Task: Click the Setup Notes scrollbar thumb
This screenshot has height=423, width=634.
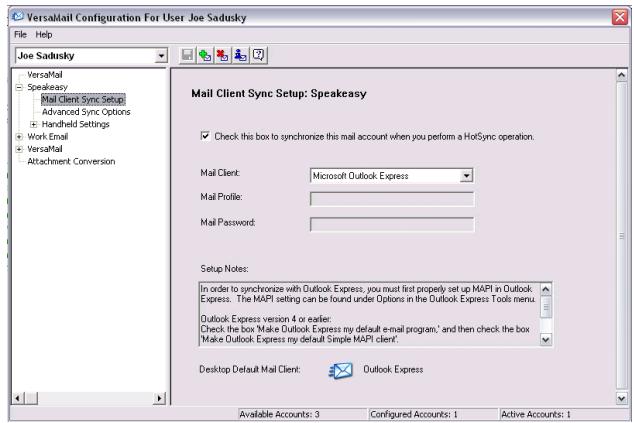Action: click(x=545, y=307)
